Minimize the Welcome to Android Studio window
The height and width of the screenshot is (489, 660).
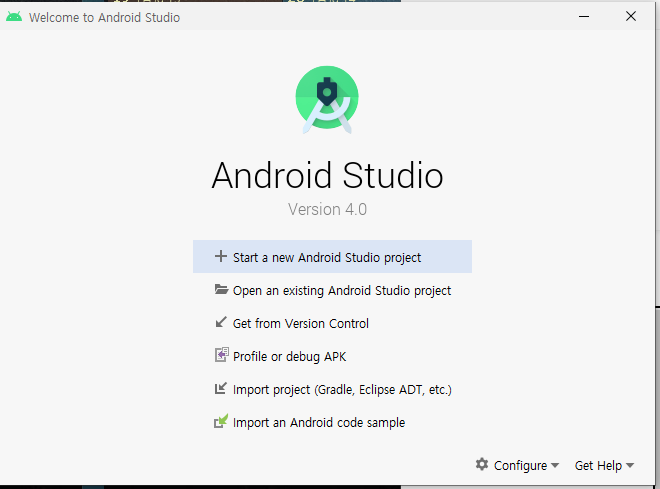click(584, 16)
